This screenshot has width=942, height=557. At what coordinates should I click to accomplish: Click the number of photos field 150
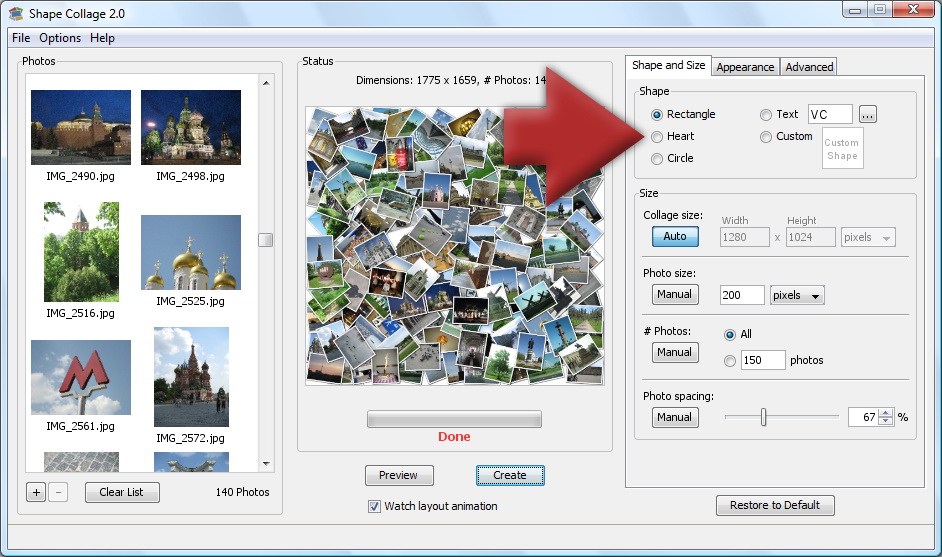(x=763, y=360)
